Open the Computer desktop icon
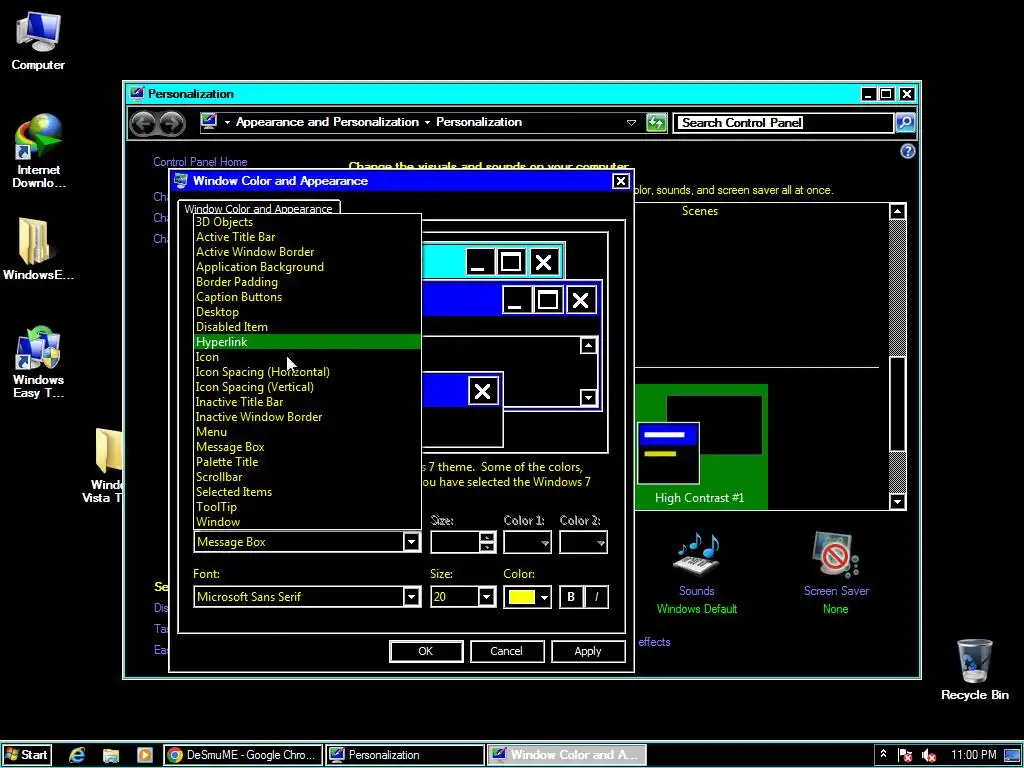1024x768 pixels. point(38,40)
